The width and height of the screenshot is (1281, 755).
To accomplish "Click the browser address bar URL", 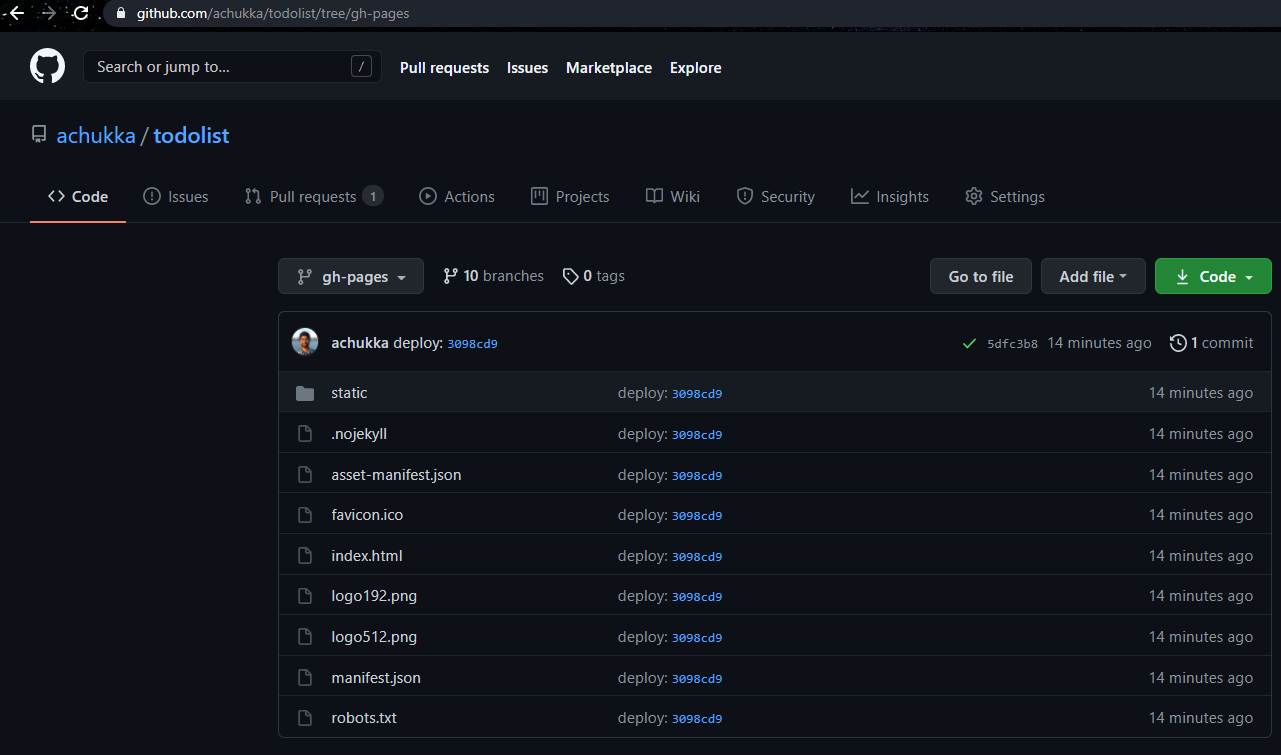I will pos(273,13).
